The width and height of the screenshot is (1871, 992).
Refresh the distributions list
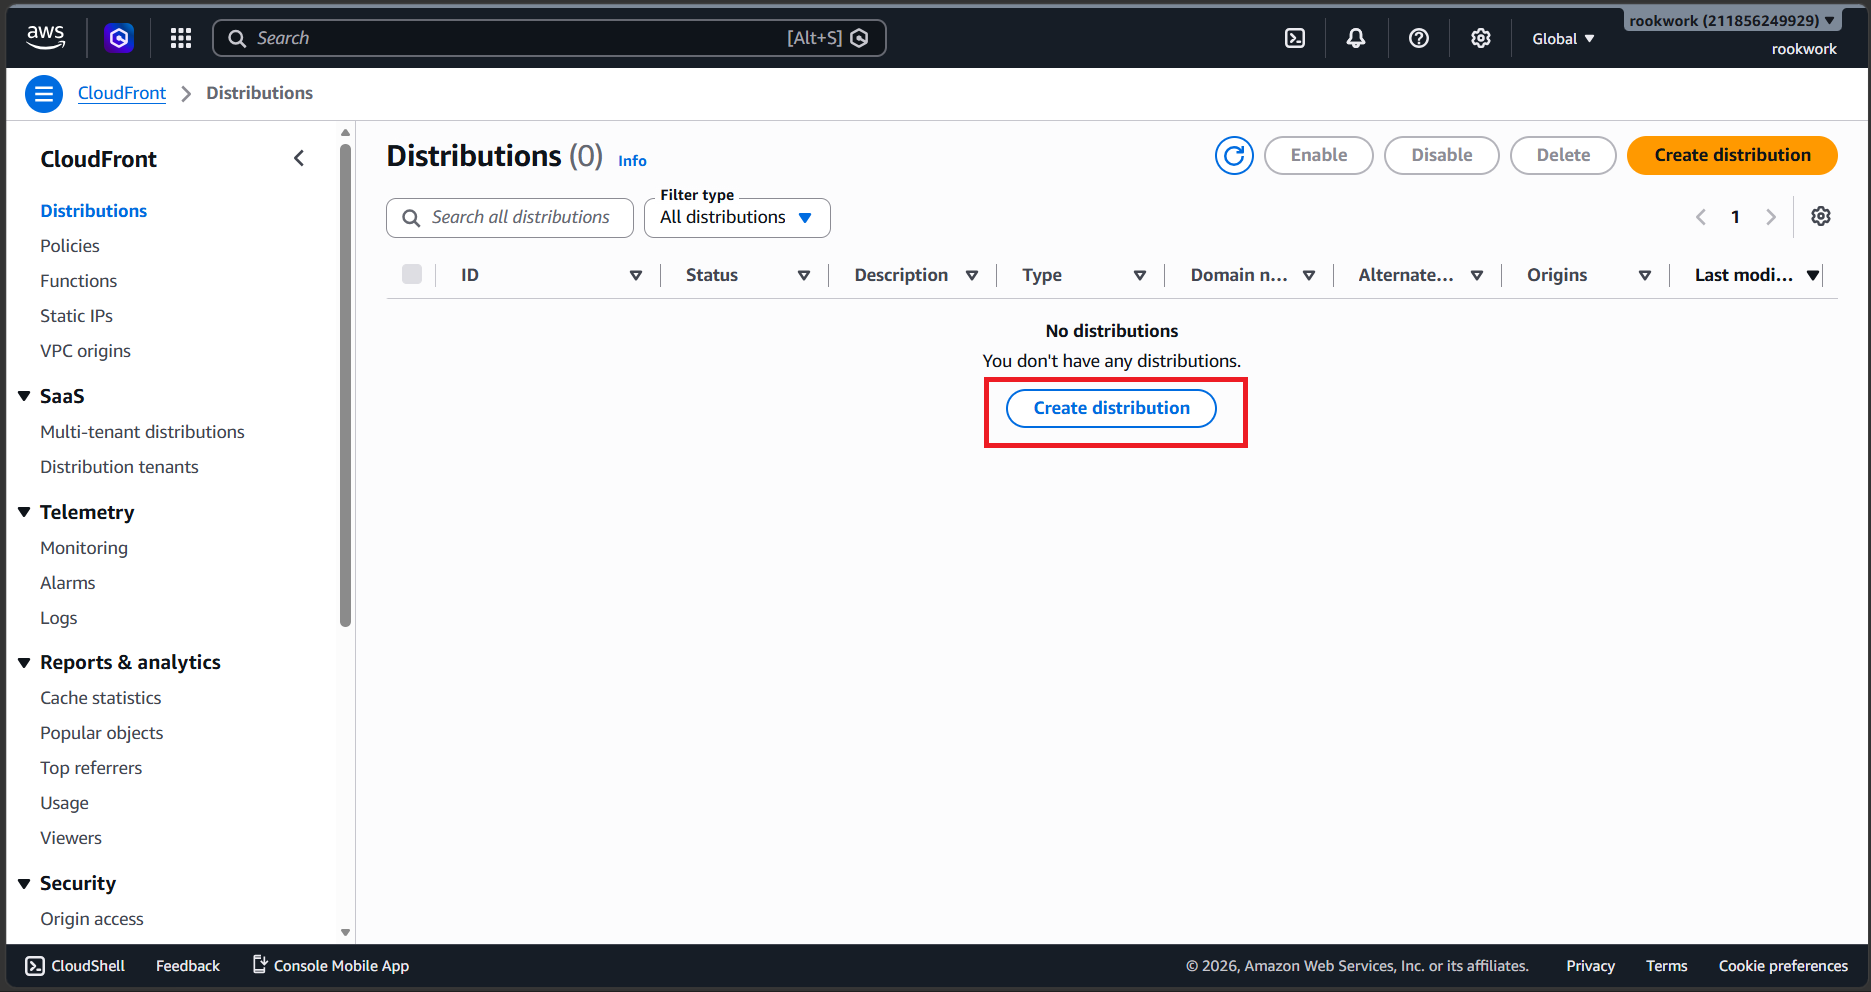point(1234,155)
